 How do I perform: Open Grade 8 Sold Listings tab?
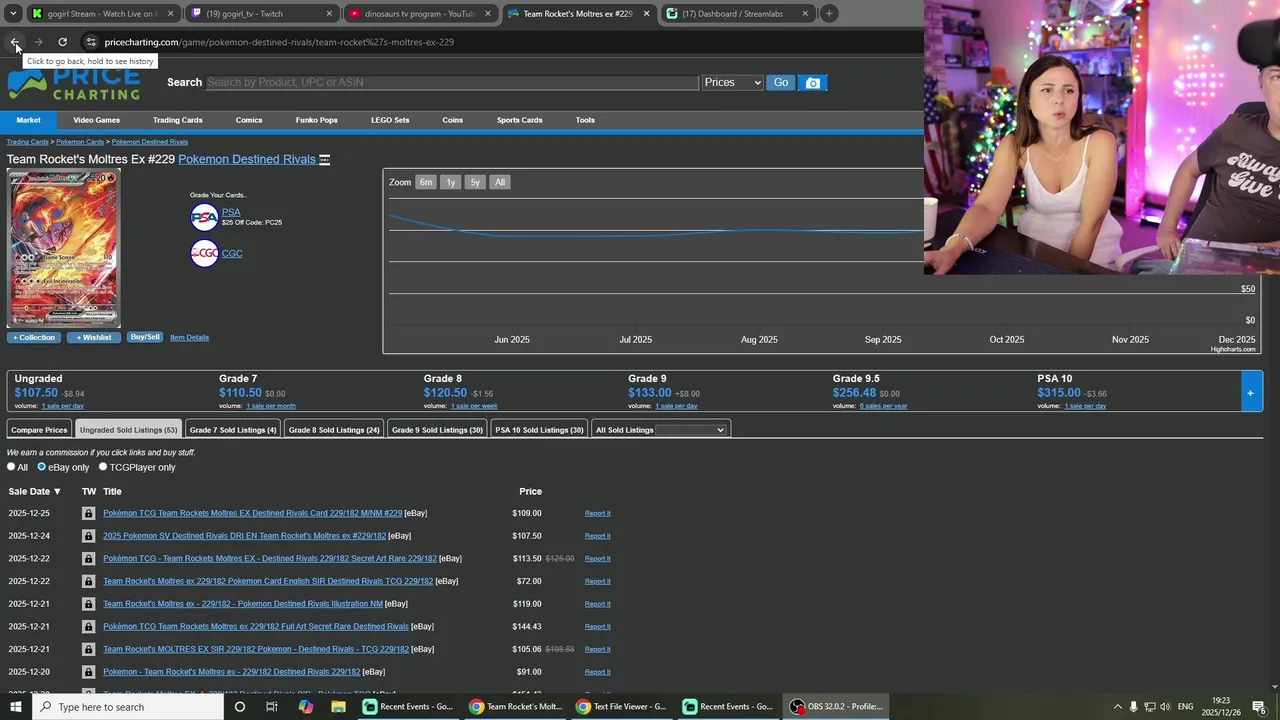tap(334, 430)
